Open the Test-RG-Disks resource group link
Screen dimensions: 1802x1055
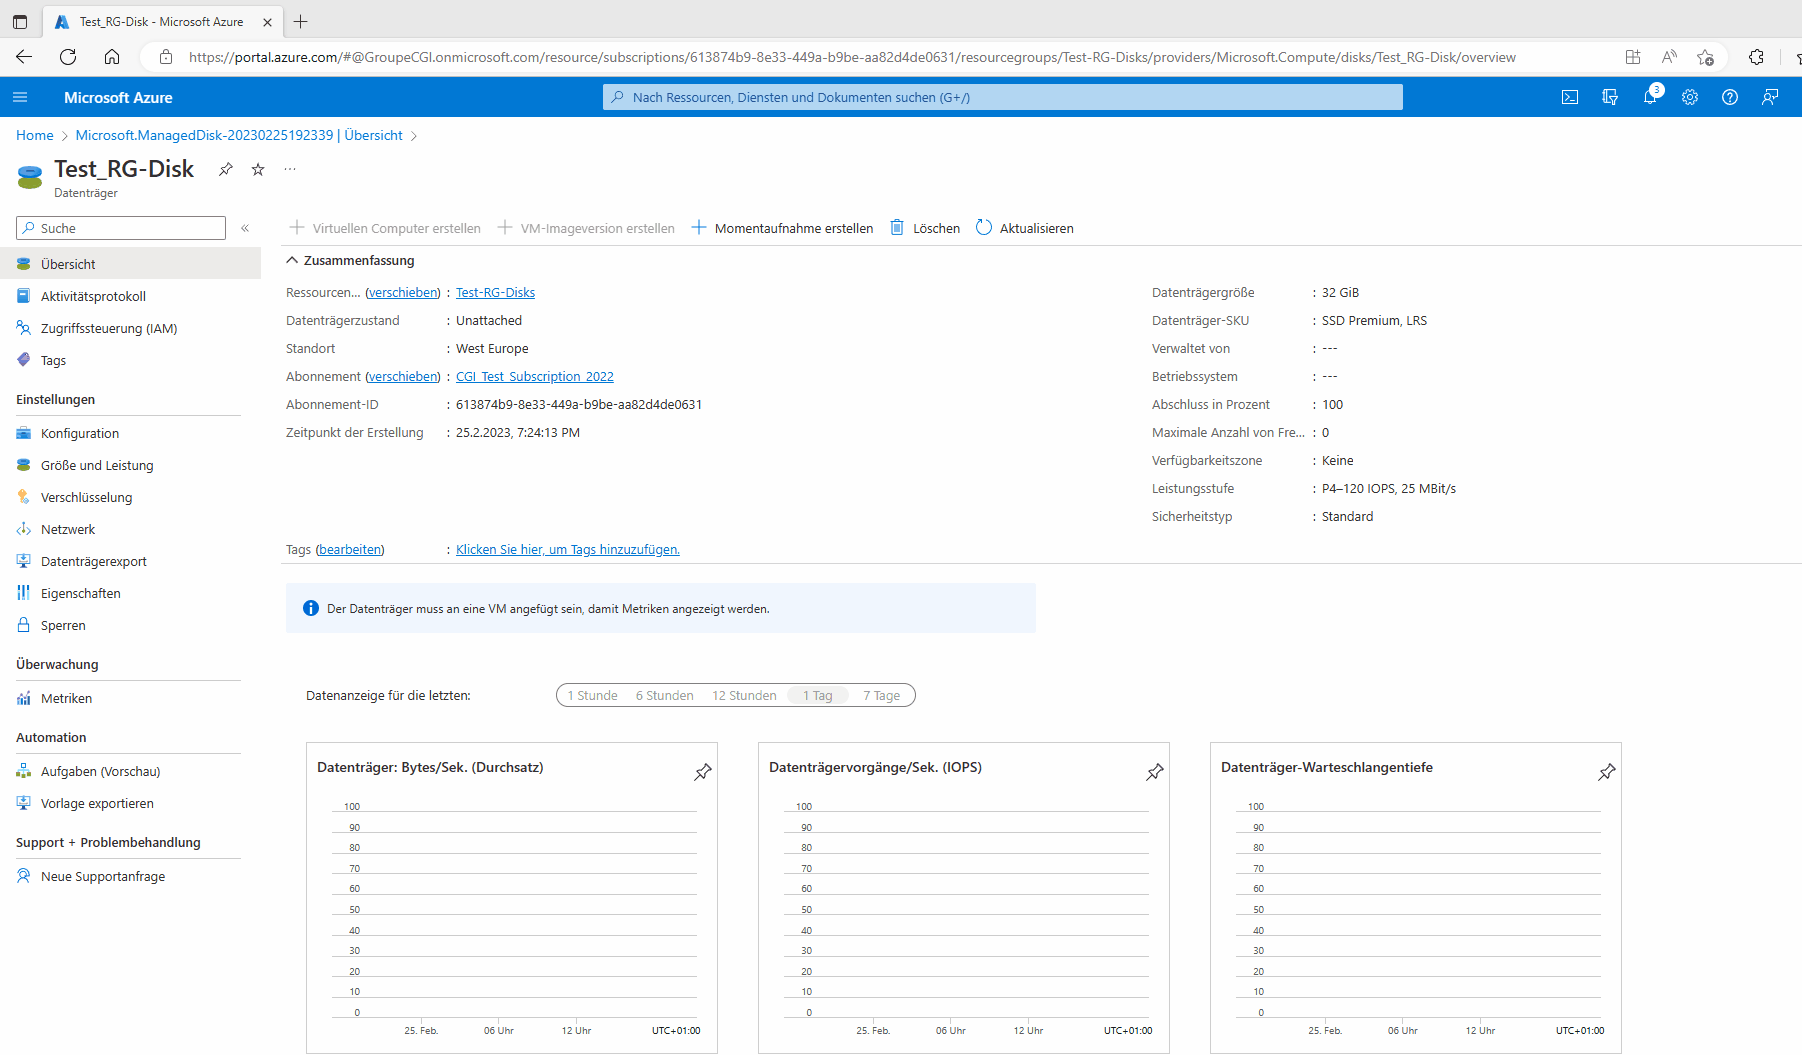coord(495,292)
